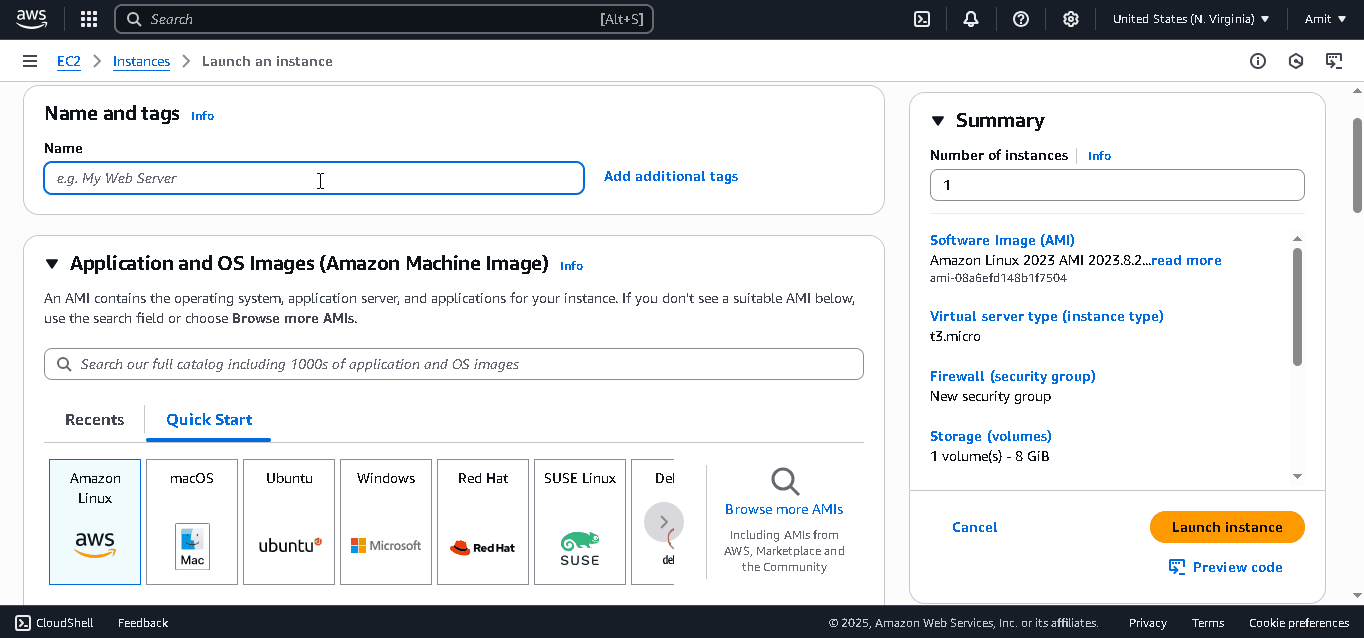The height and width of the screenshot is (638, 1364).
Task: Toggle the side navigation hamburger menu
Action: pyautogui.click(x=30, y=61)
